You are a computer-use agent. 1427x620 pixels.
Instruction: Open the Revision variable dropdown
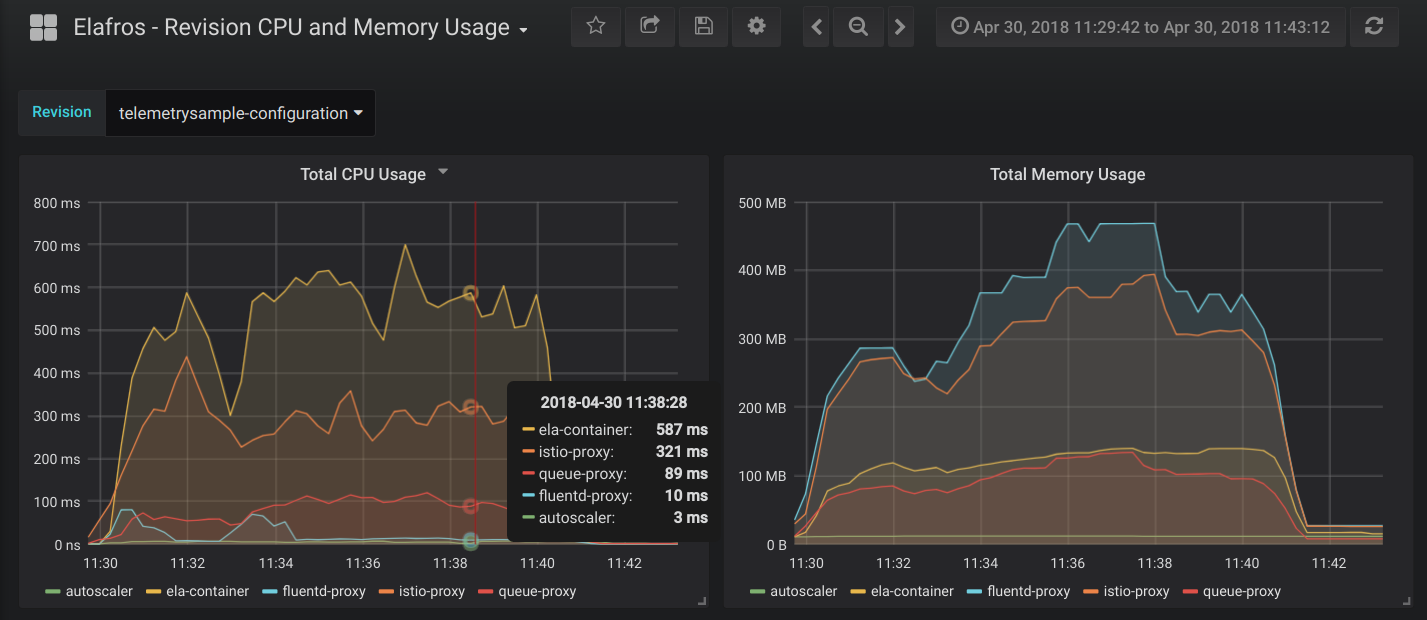click(x=240, y=113)
